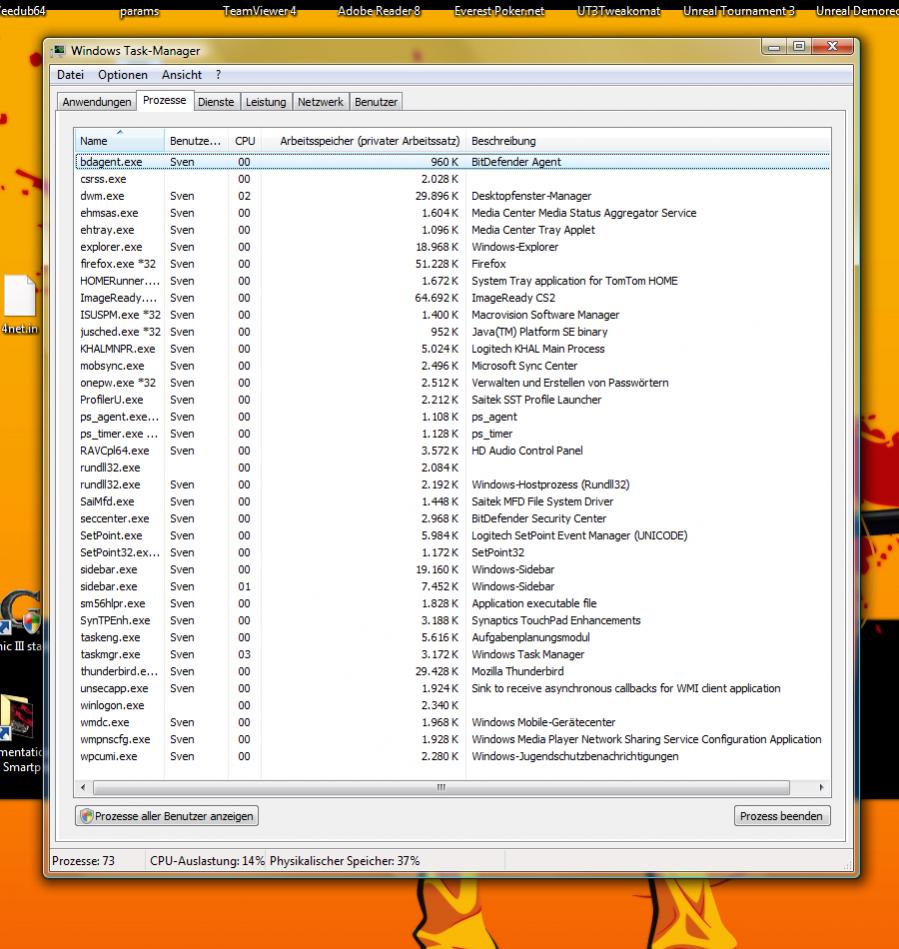Viewport: 899px width, 949px height.
Task: Select the ehmsas.exe process
Action: (452, 212)
